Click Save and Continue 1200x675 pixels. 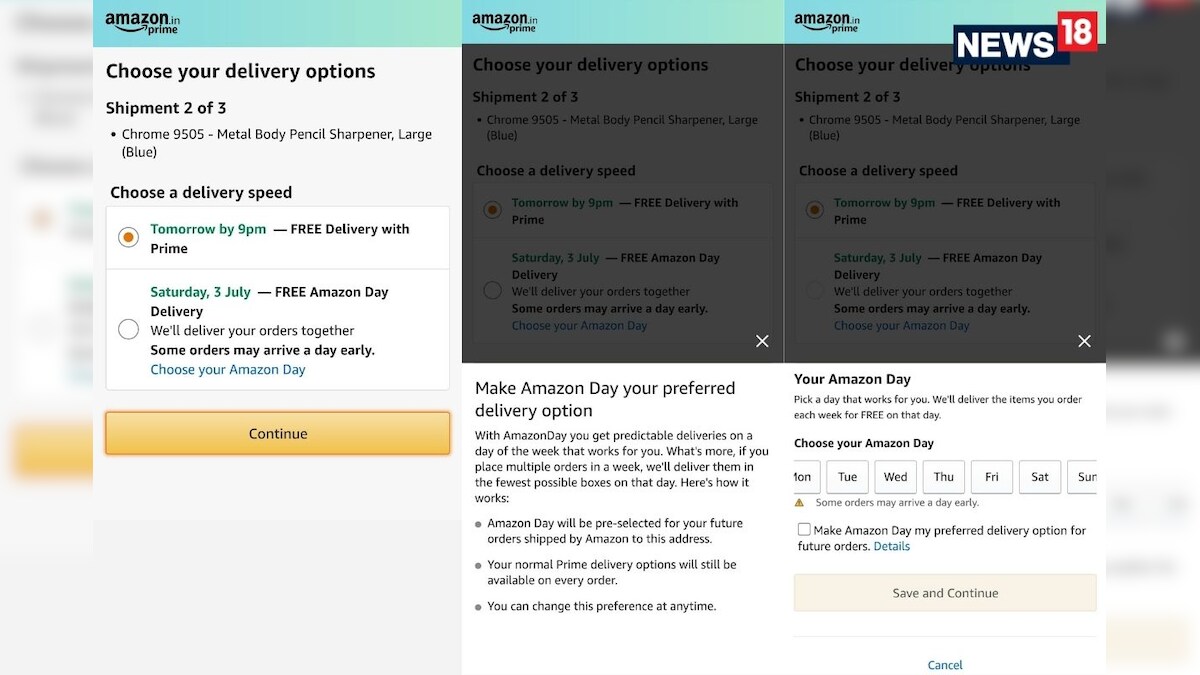pyautogui.click(x=944, y=592)
